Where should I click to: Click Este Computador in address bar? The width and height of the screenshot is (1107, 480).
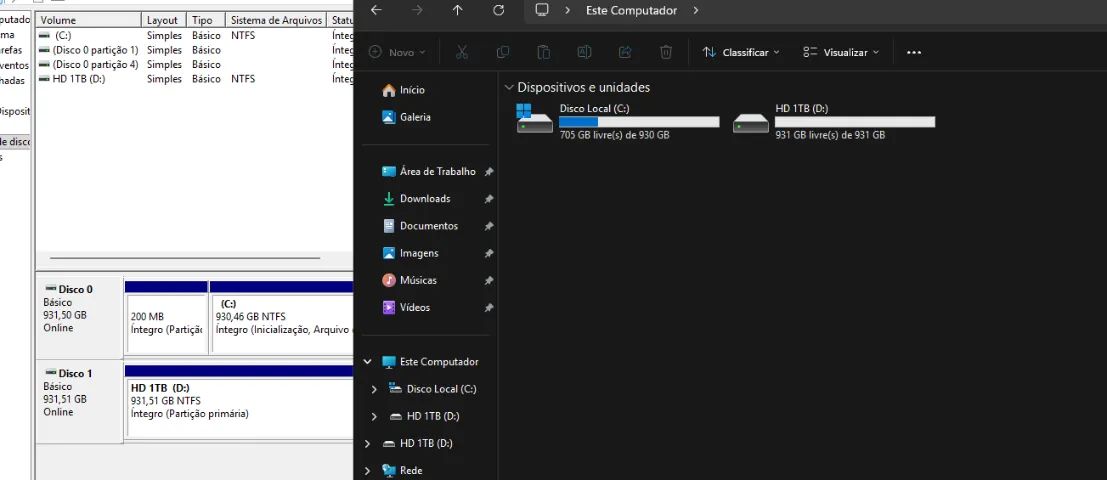point(631,11)
